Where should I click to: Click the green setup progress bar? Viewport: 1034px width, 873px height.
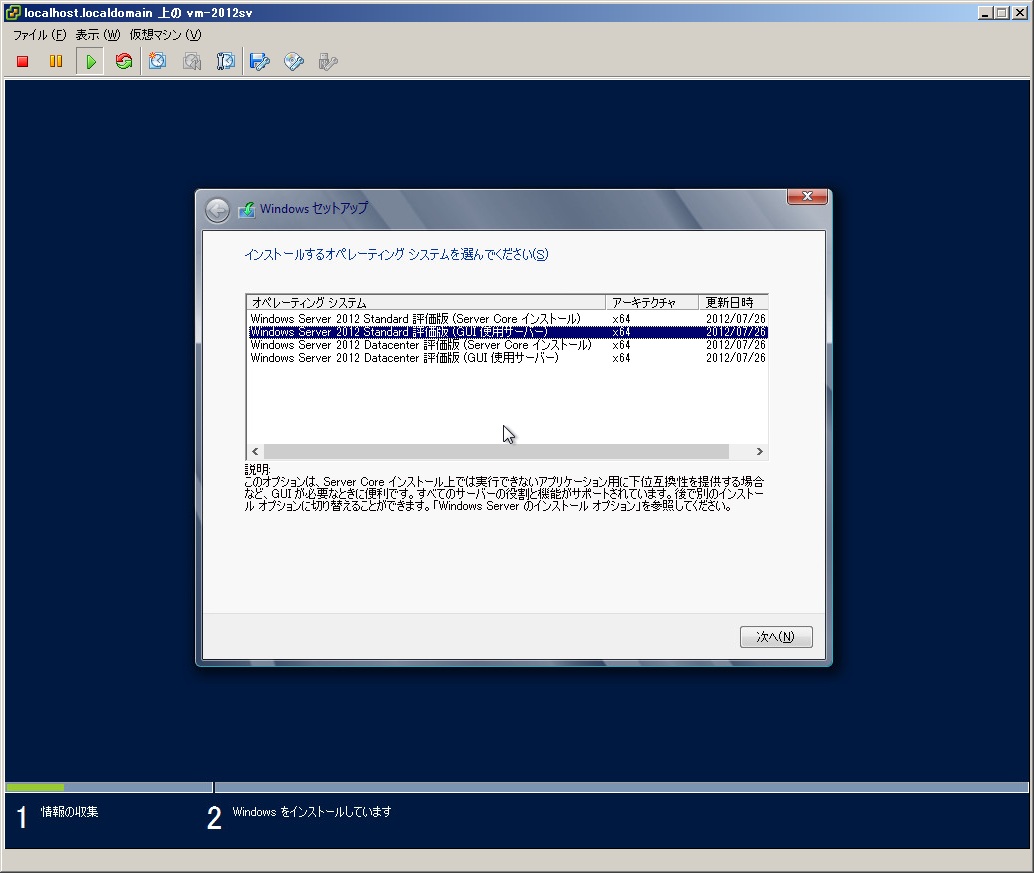point(35,787)
